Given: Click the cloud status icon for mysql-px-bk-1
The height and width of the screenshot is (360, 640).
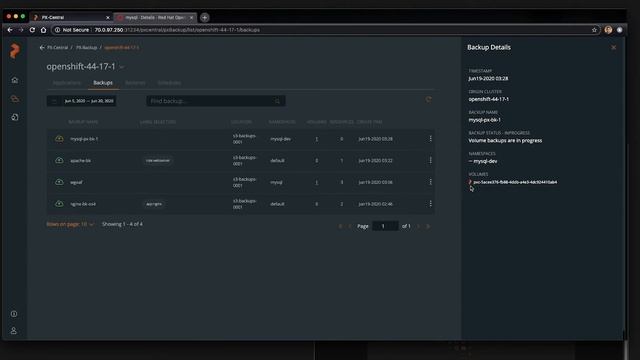Looking at the screenshot, I should (x=59, y=139).
